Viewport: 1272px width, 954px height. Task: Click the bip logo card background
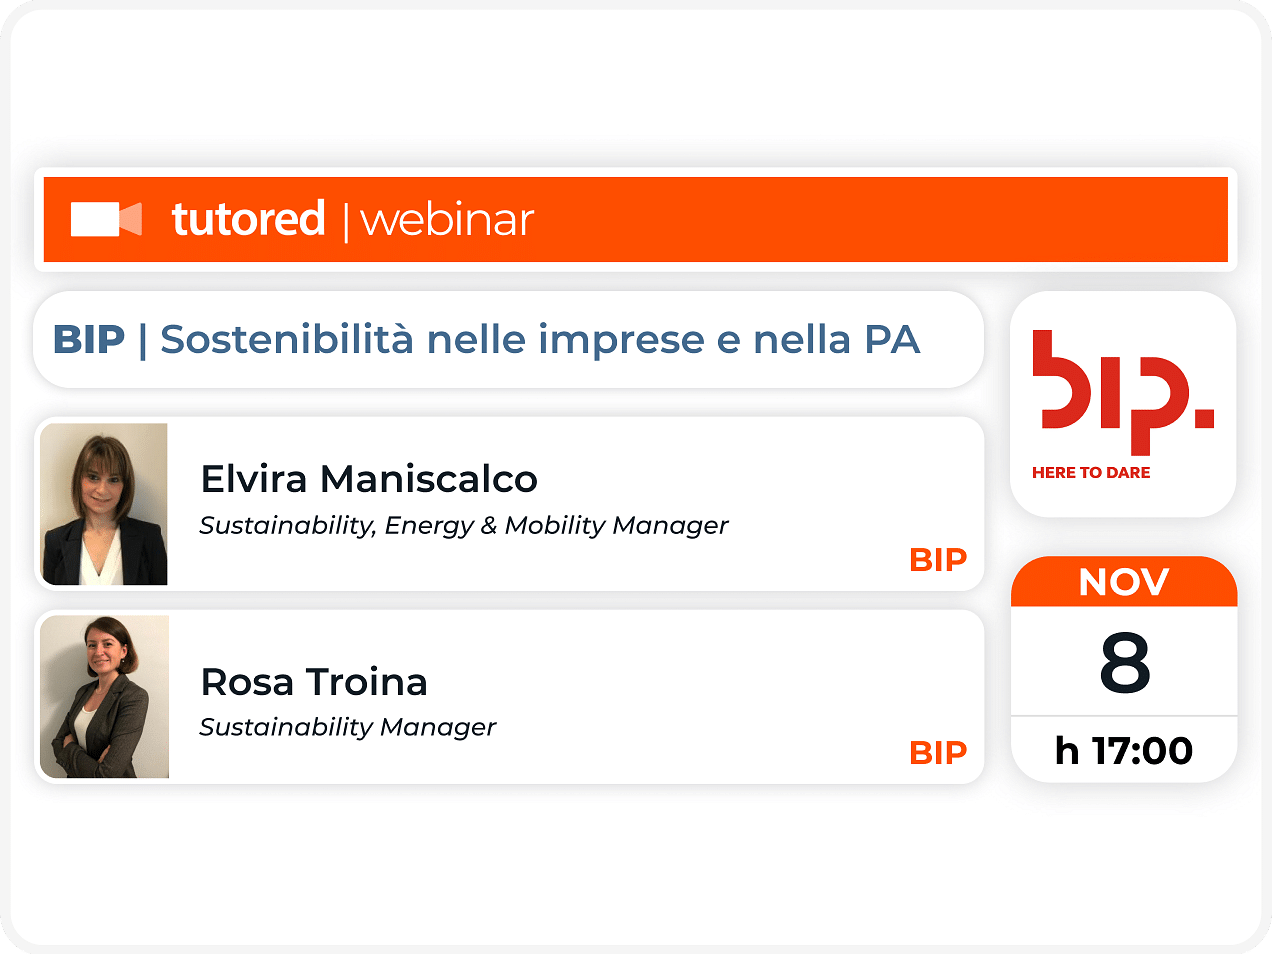coord(1123,404)
